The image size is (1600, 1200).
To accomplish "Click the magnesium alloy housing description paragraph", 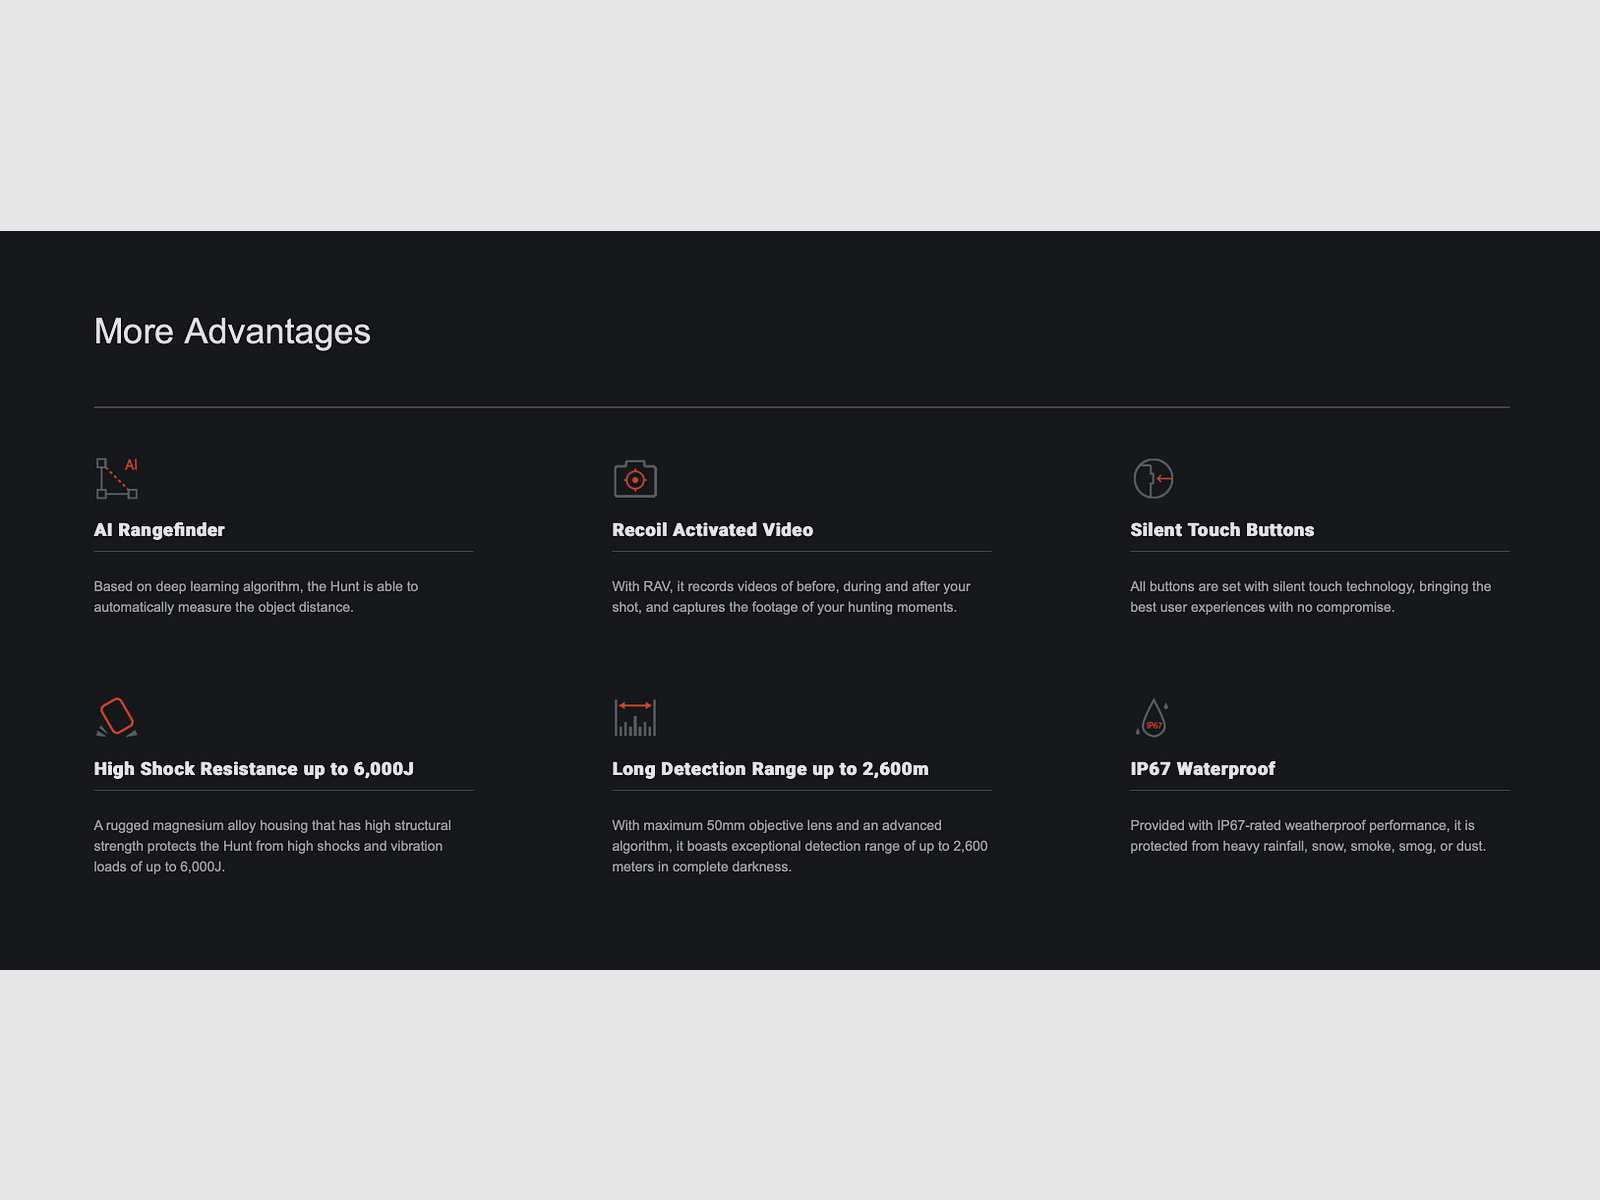I will [x=272, y=846].
